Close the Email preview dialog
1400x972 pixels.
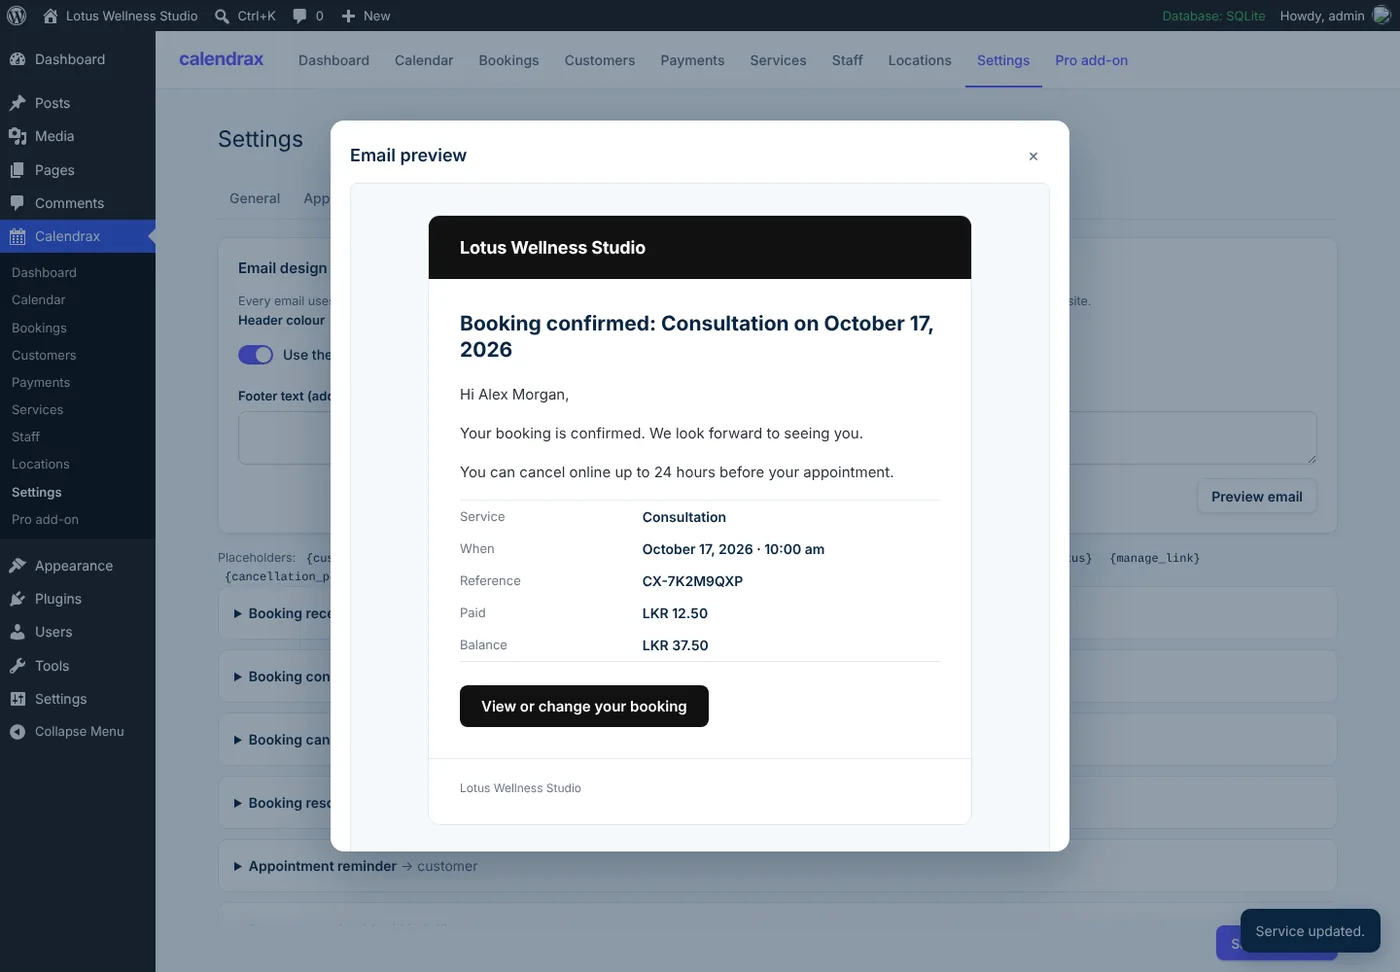(1033, 156)
